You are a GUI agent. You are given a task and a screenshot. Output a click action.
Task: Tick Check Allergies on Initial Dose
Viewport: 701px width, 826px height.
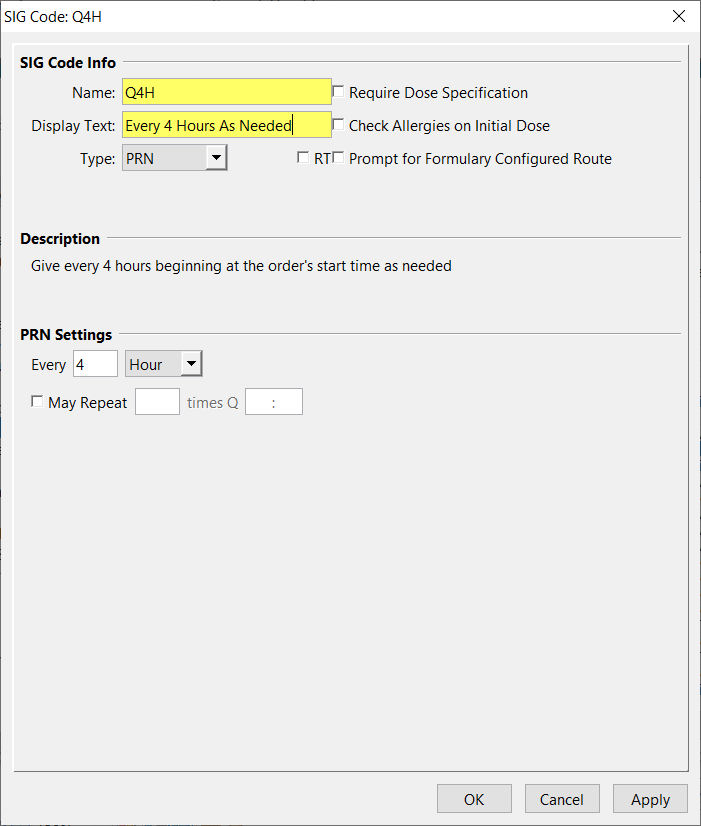click(338, 125)
